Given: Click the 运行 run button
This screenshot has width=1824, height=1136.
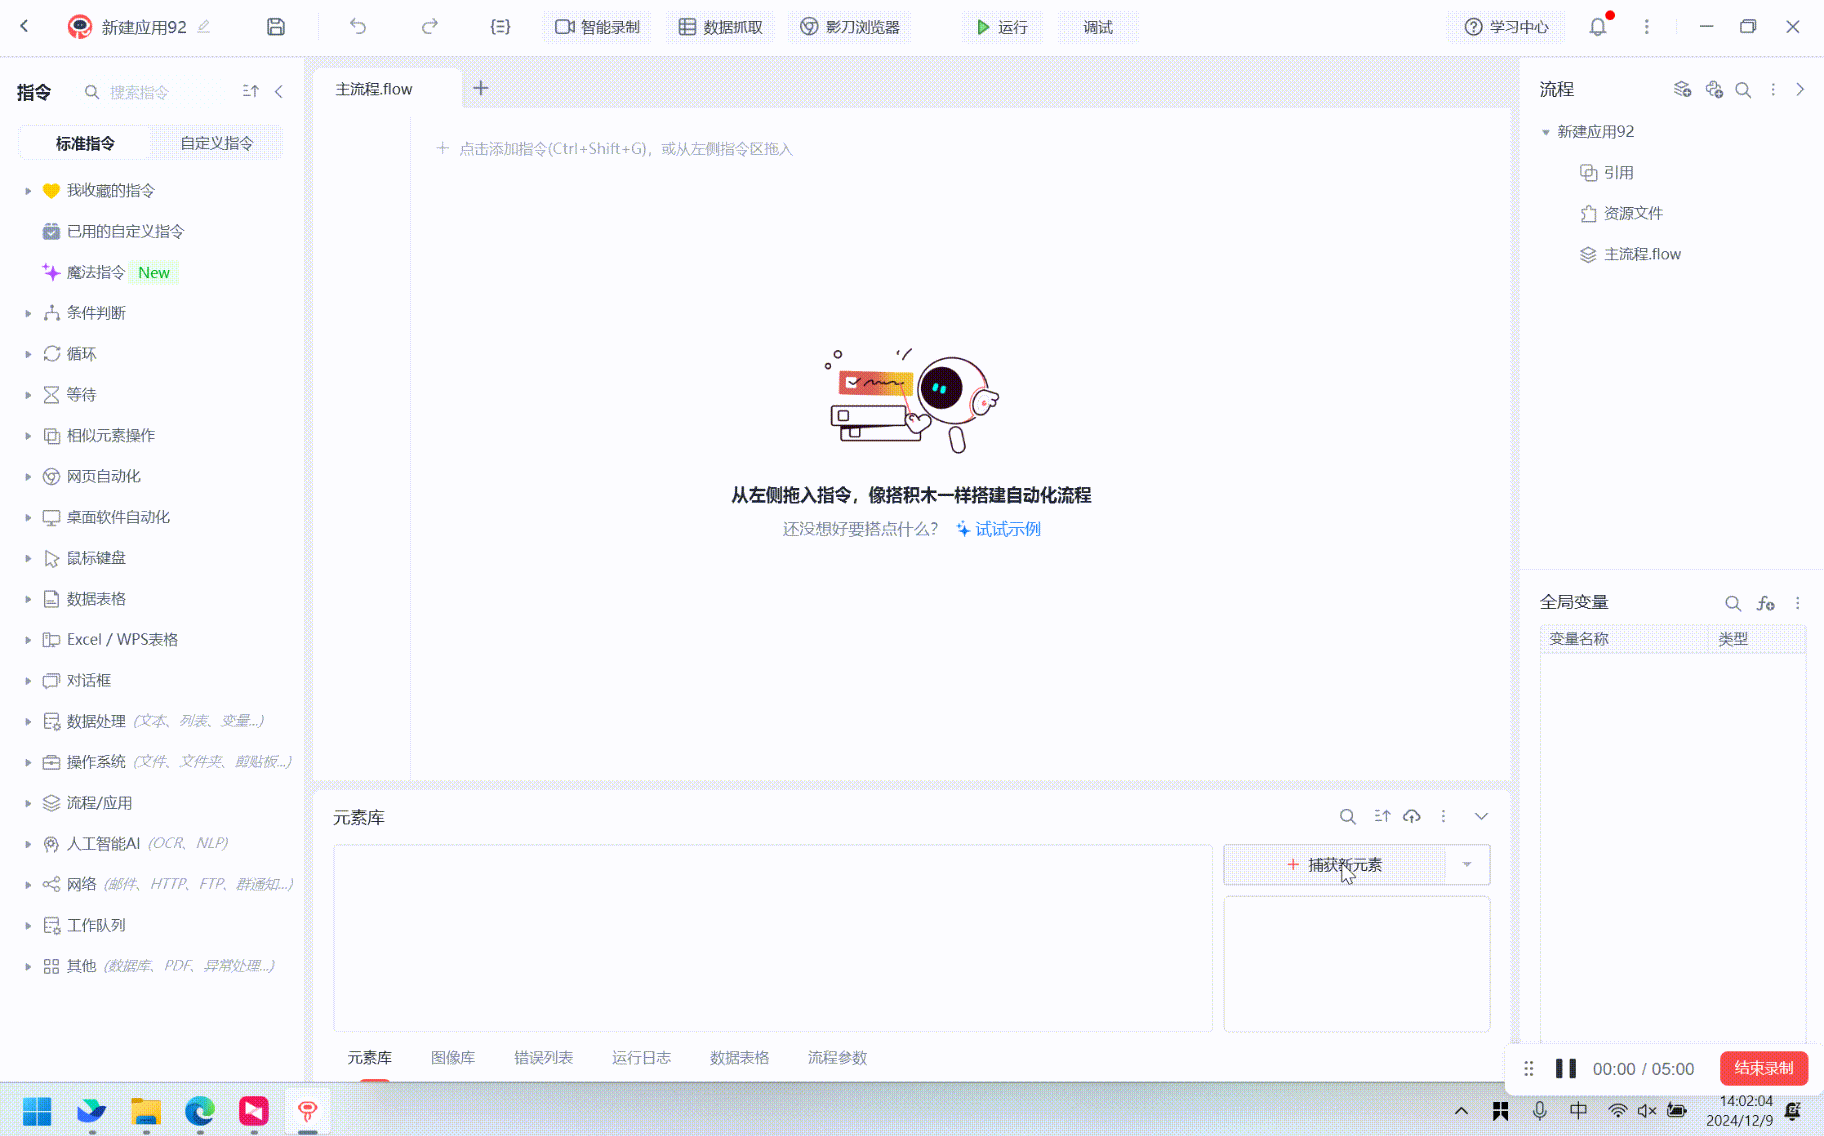Looking at the screenshot, I should point(1002,27).
